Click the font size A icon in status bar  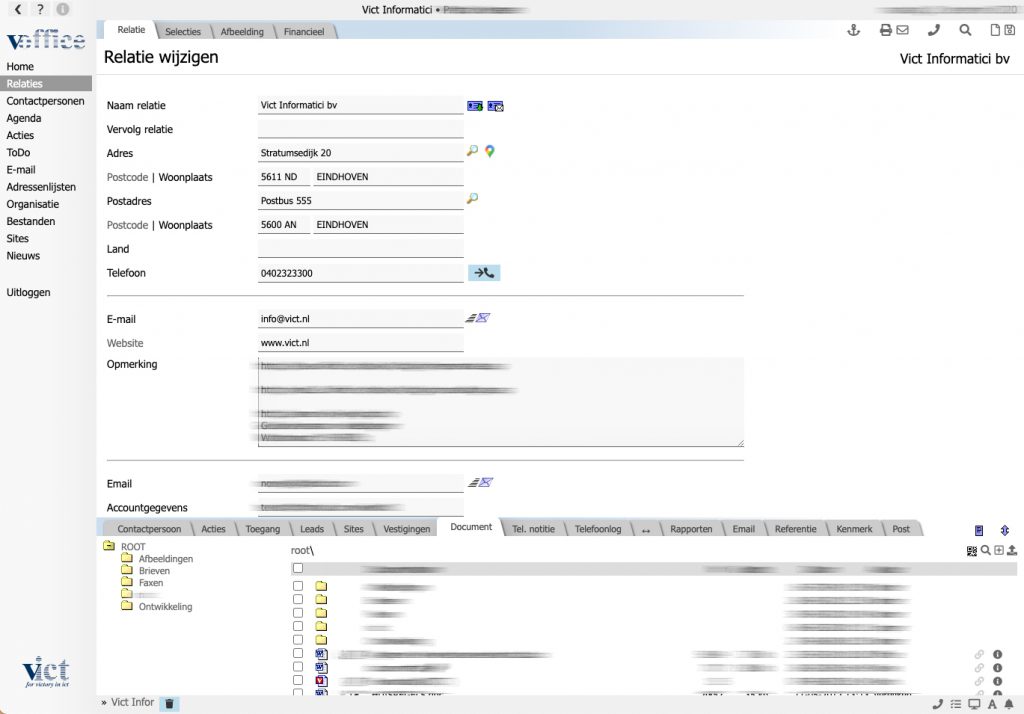pos(992,704)
